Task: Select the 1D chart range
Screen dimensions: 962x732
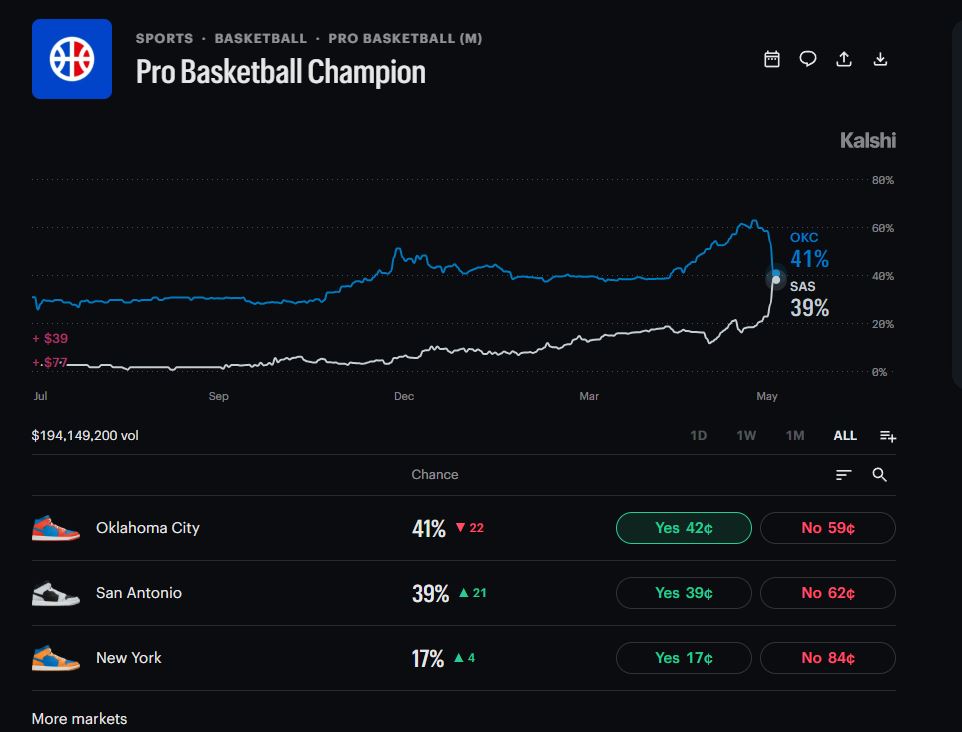Action: pyautogui.click(x=698, y=436)
